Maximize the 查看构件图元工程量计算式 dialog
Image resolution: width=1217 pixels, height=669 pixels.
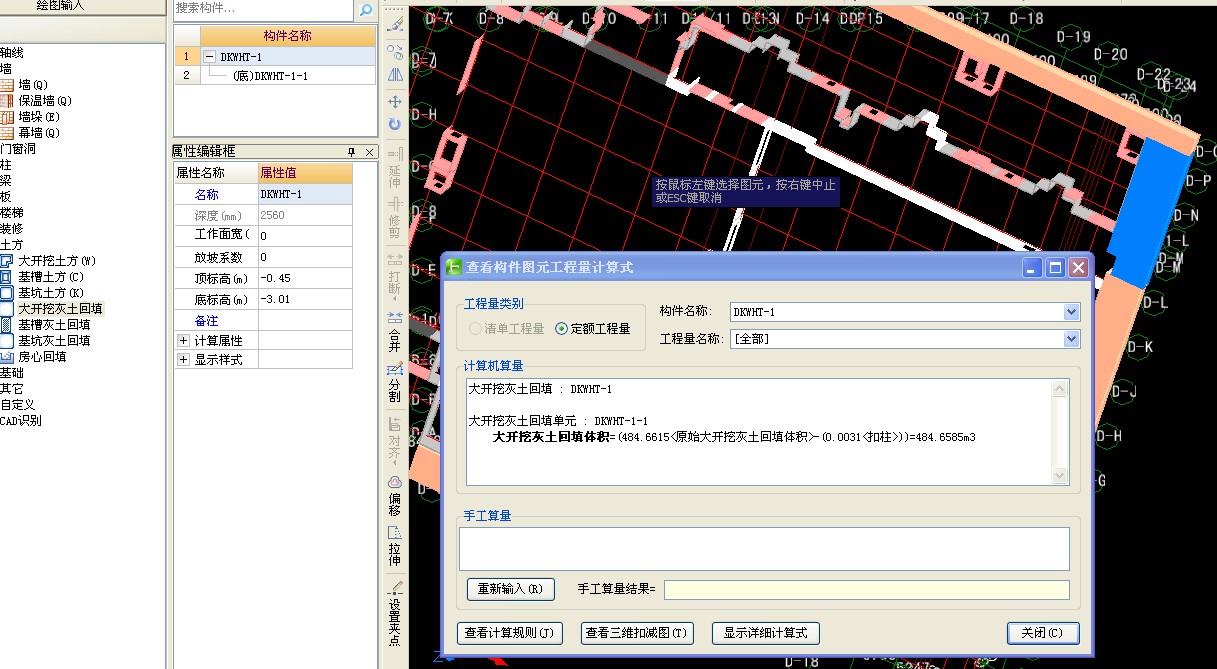[1056, 267]
